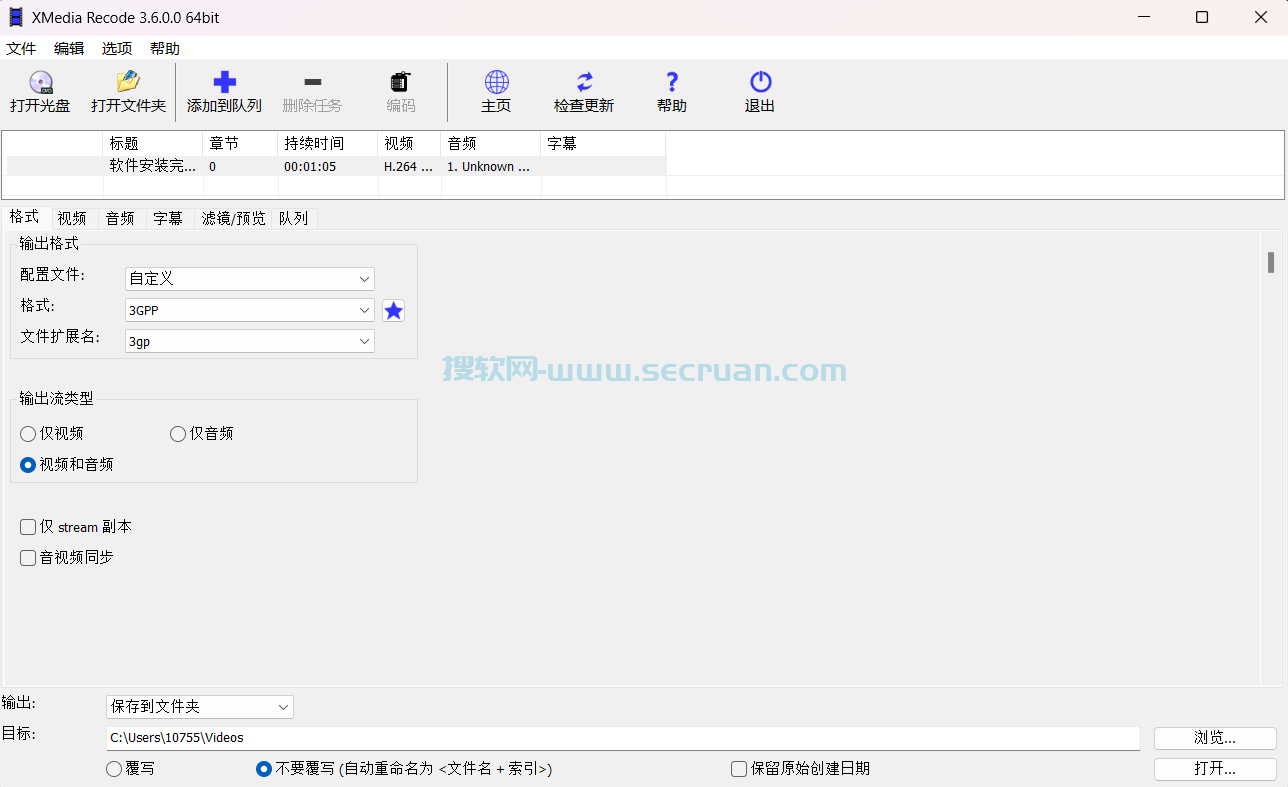Select the Video only (仅视频) radio button
Image resolution: width=1288 pixels, height=787 pixels.
28,434
